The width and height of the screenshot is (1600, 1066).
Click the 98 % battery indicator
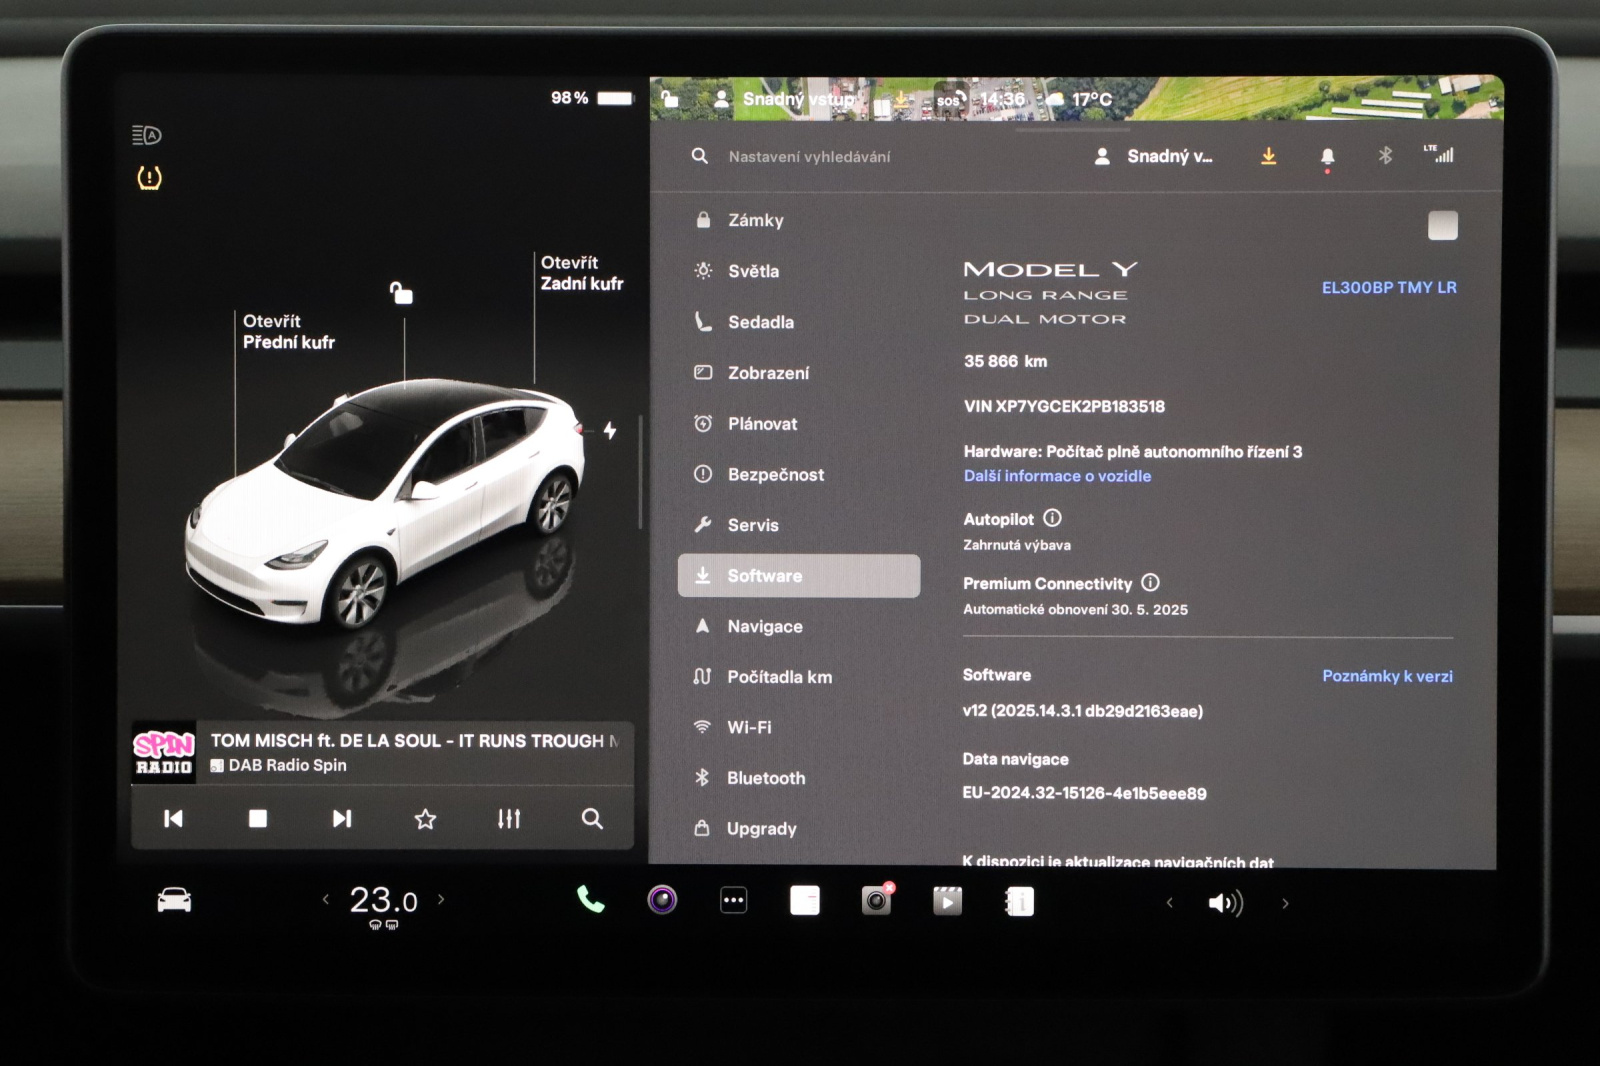click(x=592, y=98)
